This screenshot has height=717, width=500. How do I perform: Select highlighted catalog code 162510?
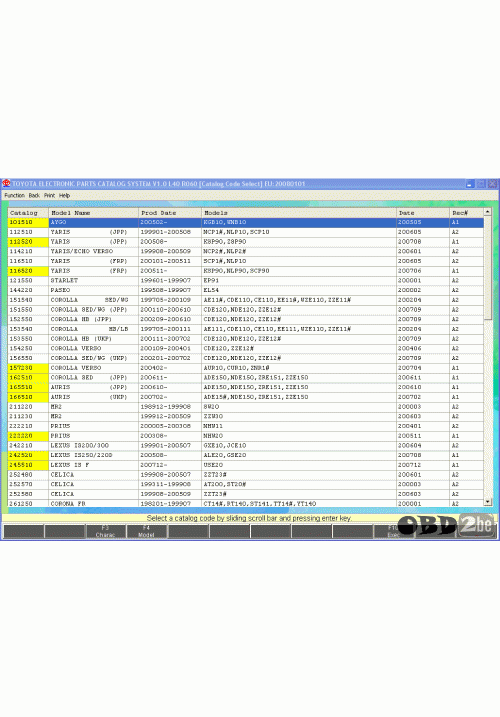[28, 378]
